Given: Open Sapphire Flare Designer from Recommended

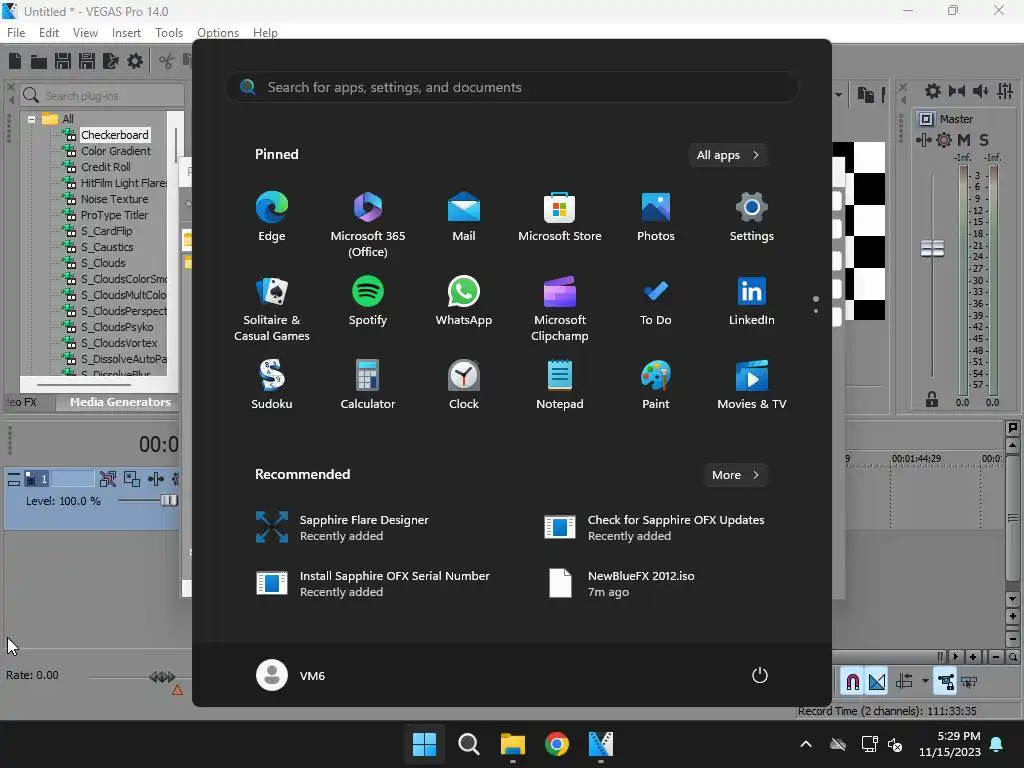Looking at the screenshot, I should [342, 528].
